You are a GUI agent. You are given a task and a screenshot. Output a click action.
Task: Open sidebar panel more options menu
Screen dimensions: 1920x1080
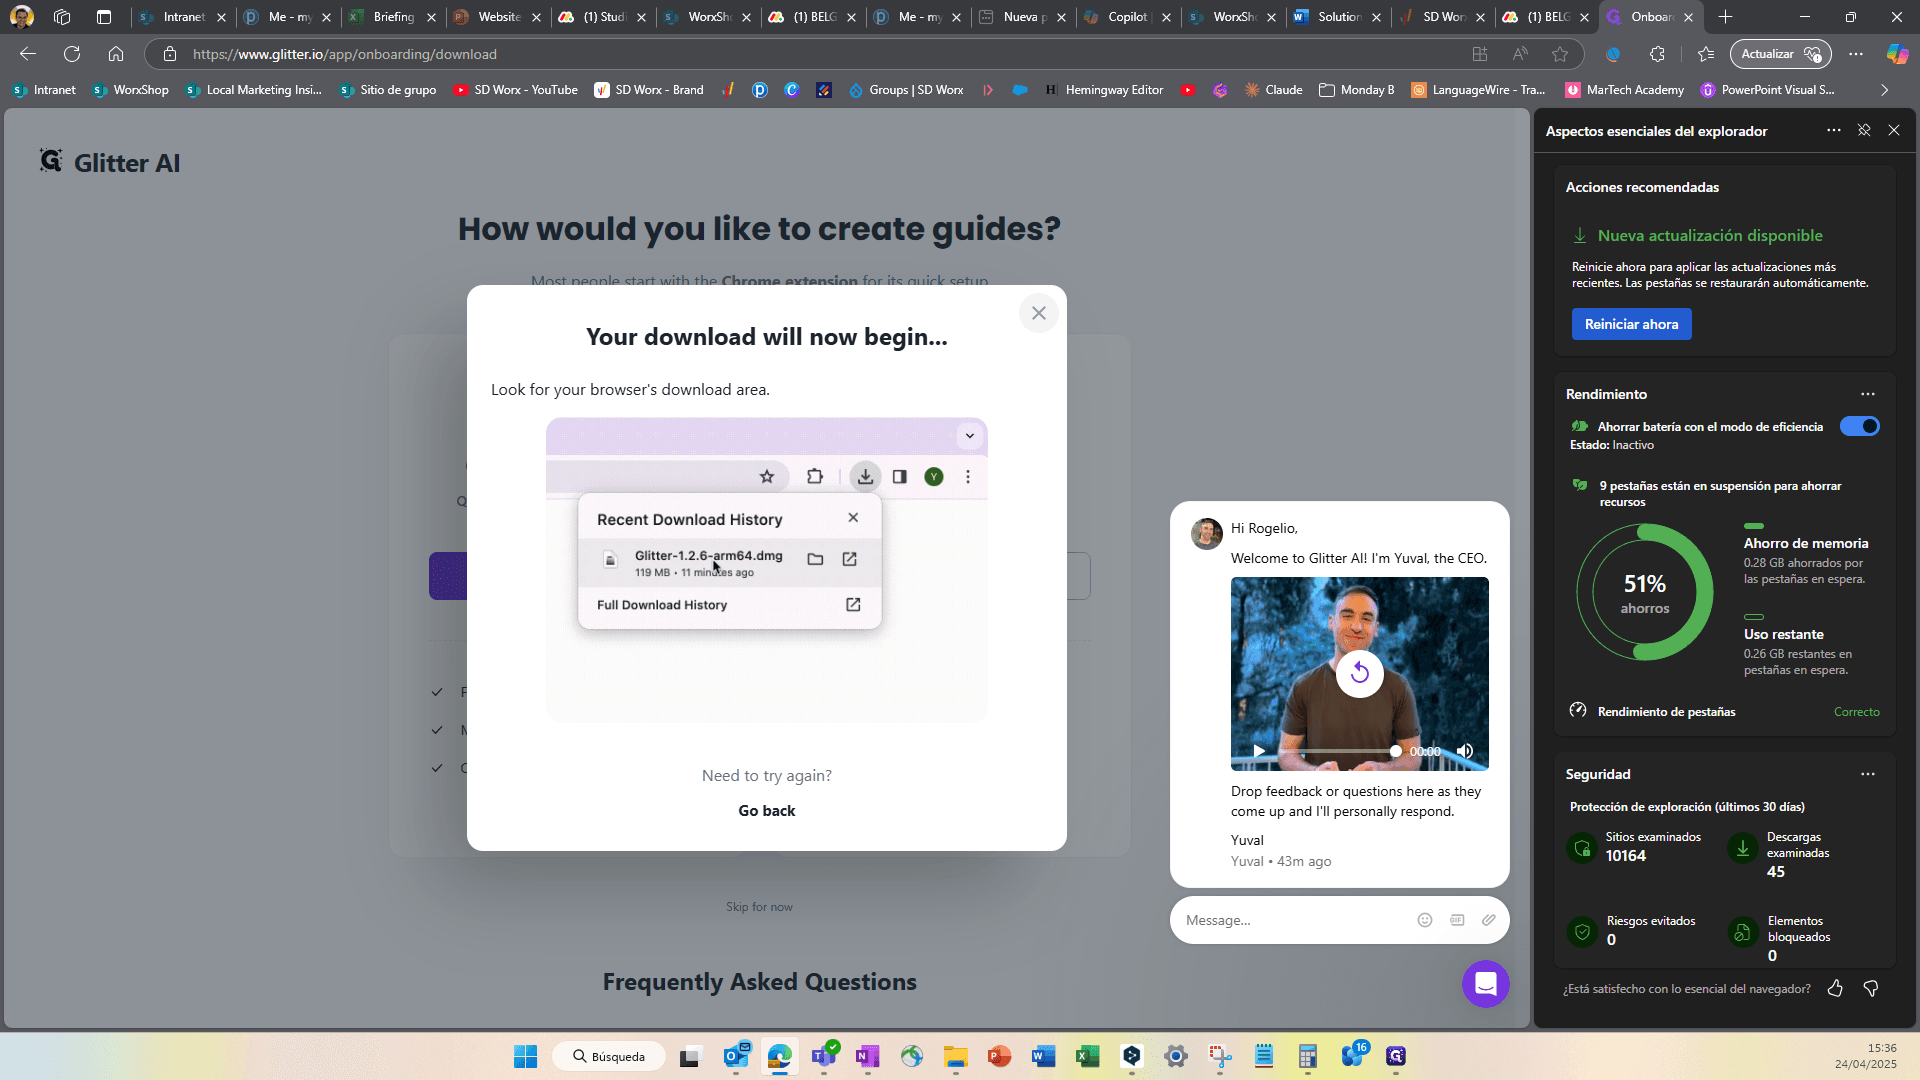(1833, 131)
